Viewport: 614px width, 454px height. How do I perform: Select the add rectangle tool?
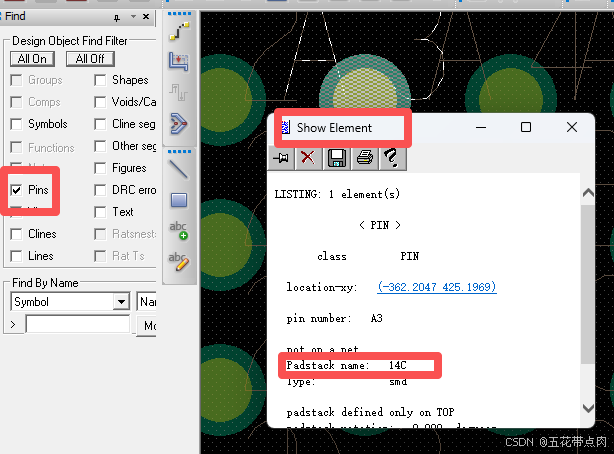179,200
